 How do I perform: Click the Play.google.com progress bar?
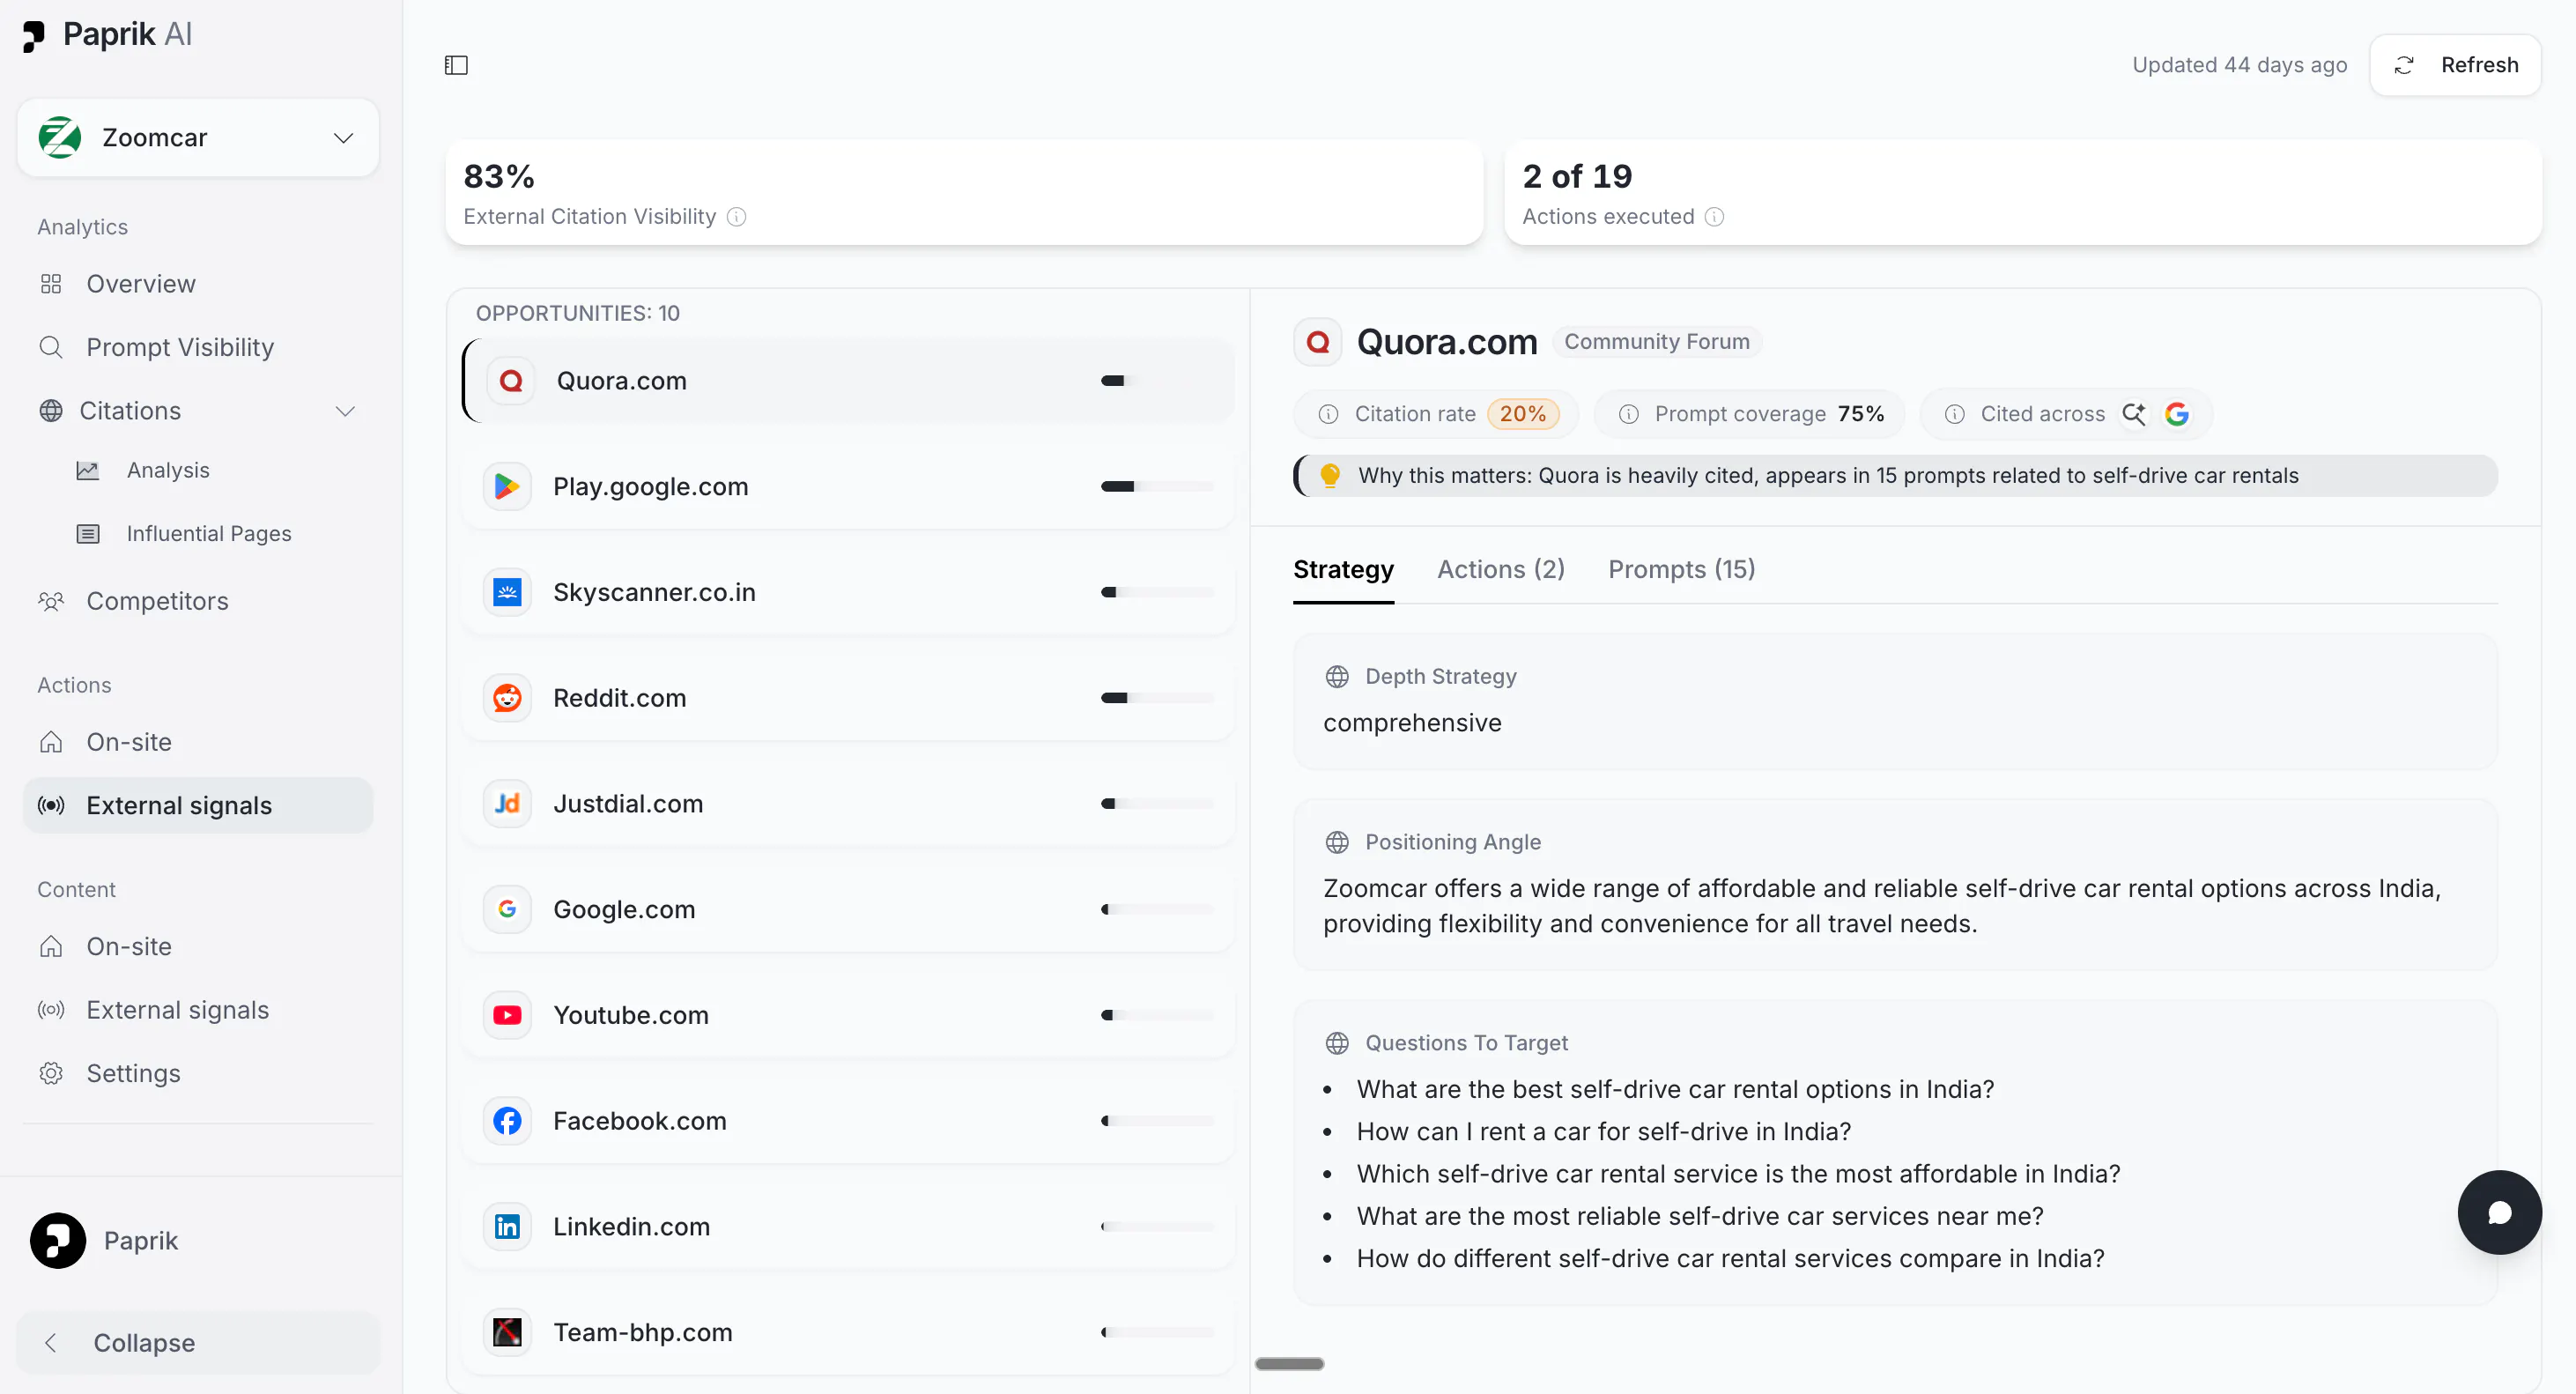[x=1157, y=487]
